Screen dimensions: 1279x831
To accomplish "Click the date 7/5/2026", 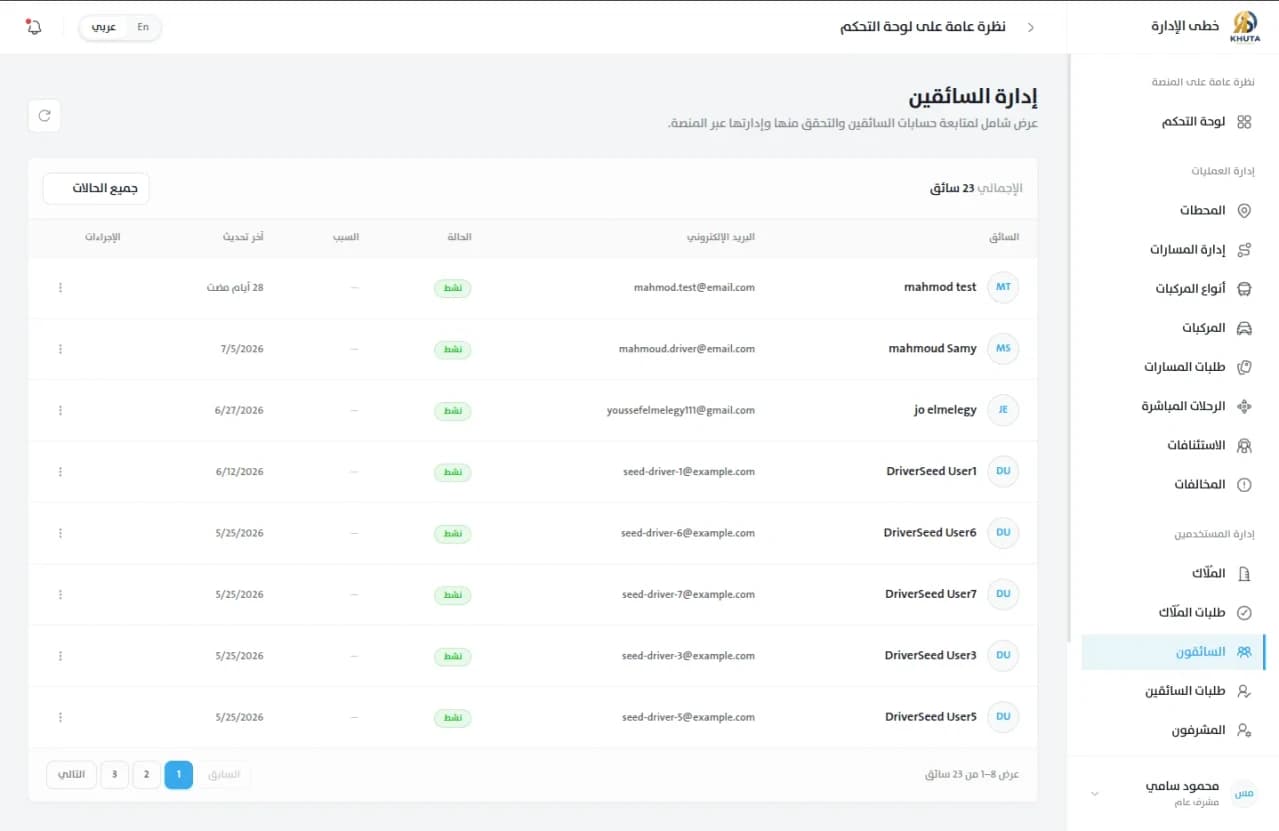I will pos(242,349).
